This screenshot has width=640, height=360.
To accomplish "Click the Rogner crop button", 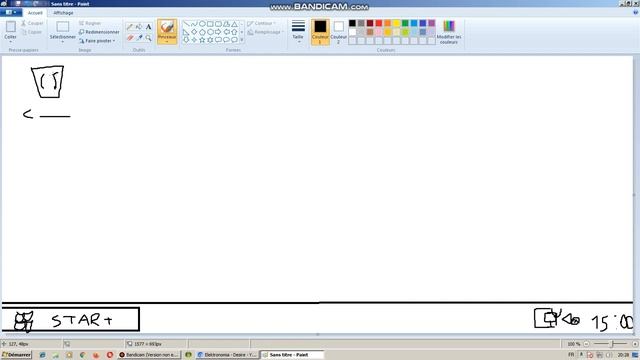I will [90, 23].
